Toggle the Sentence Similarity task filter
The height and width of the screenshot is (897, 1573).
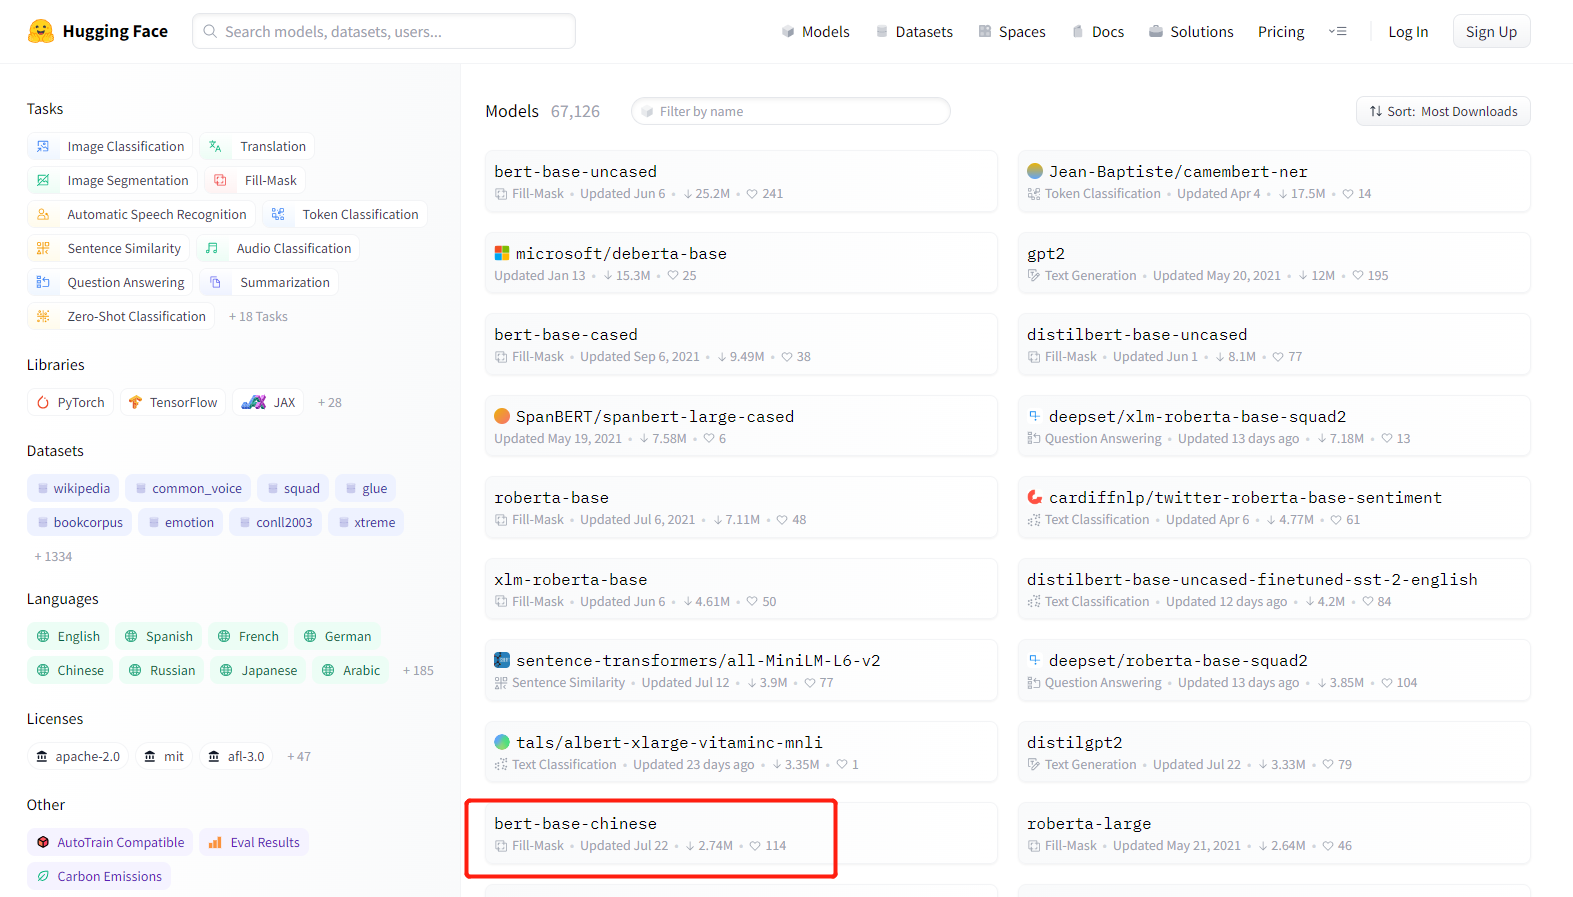[110, 249]
